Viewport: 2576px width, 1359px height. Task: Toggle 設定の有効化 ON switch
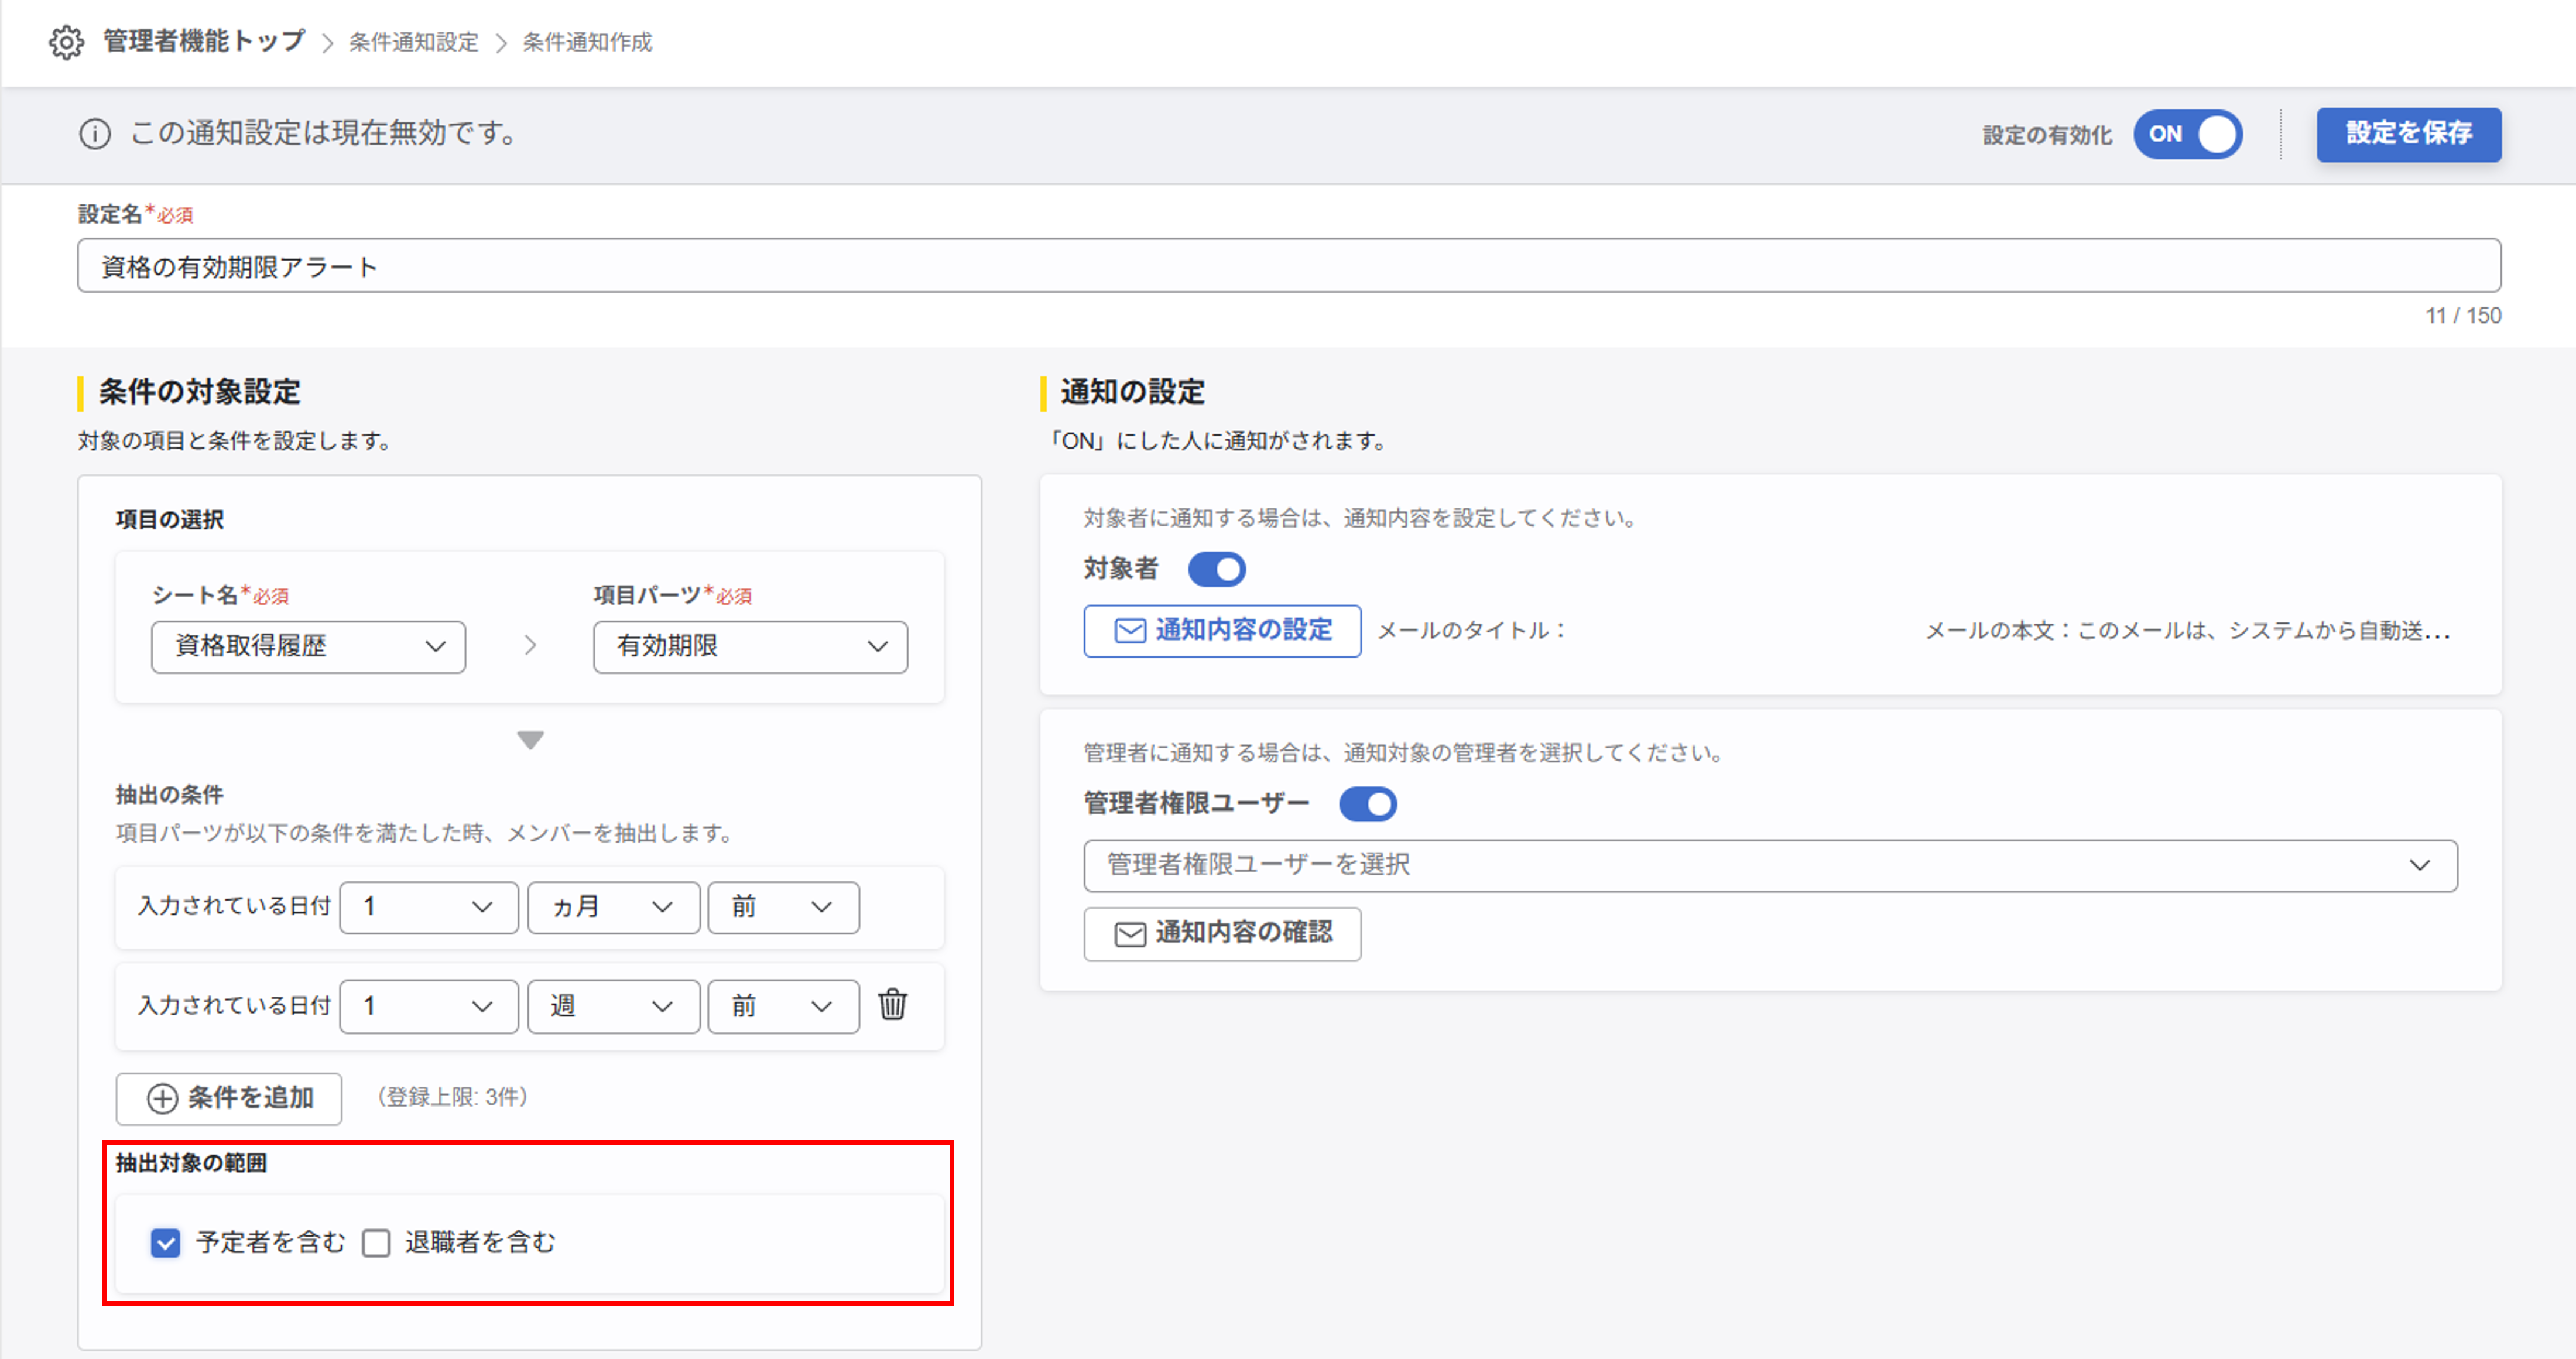point(2187,134)
